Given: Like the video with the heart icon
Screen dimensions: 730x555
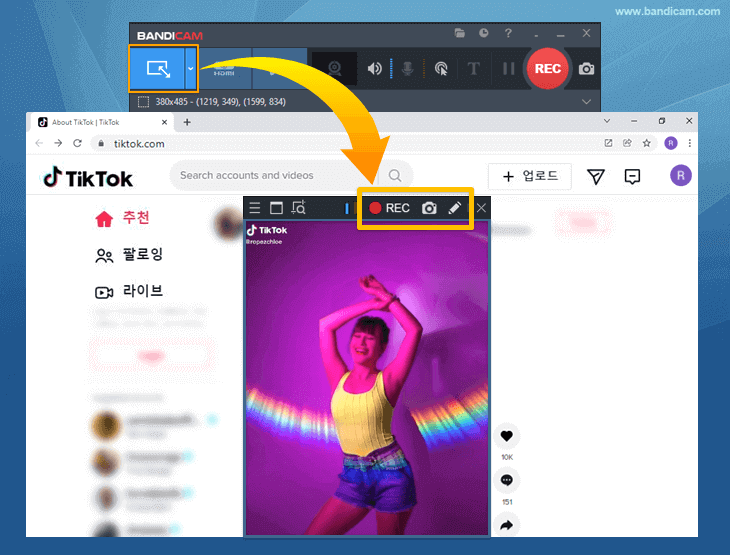Looking at the screenshot, I should click(507, 436).
